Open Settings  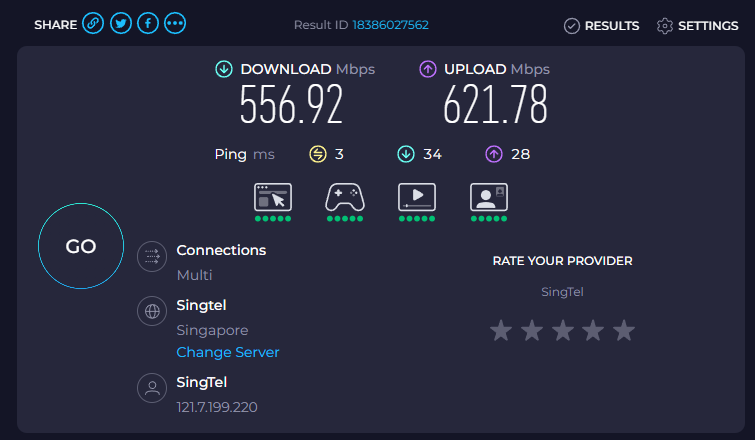tap(697, 26)
